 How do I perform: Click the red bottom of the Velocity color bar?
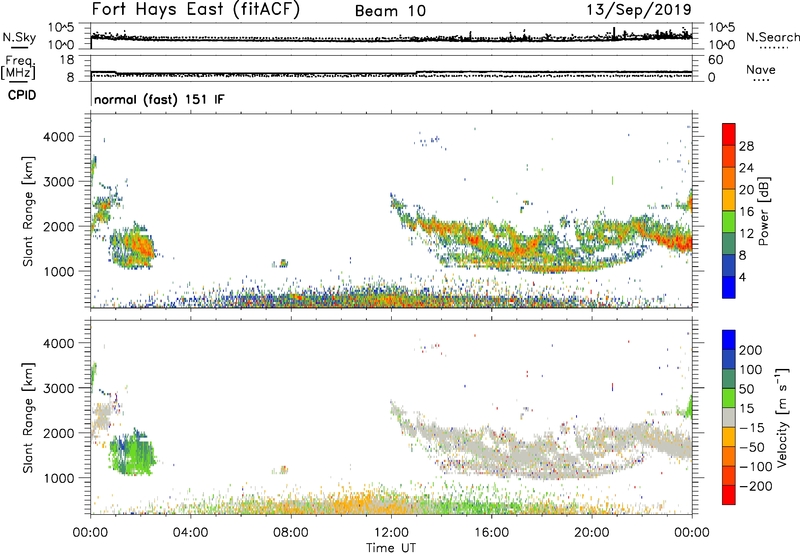coord(729,495)
